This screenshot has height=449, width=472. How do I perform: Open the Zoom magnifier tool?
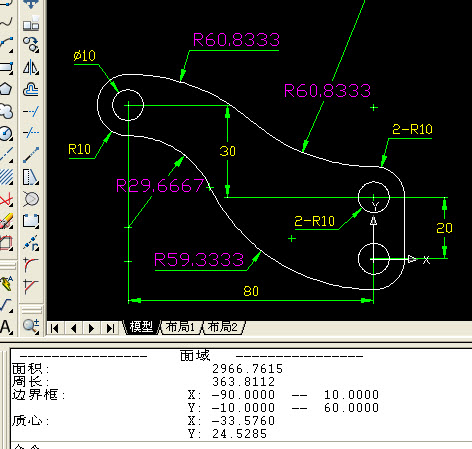31,326
